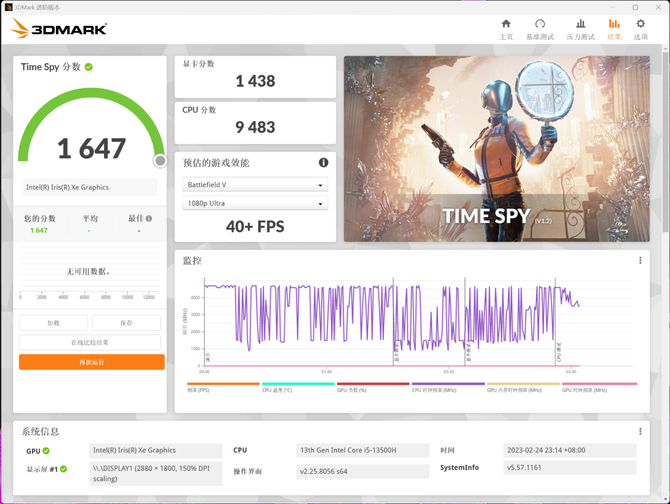Viewport: 670px width, 504px height.
Task: Click the SystemInfo version v5.57.1161 field
Action: 570,467
